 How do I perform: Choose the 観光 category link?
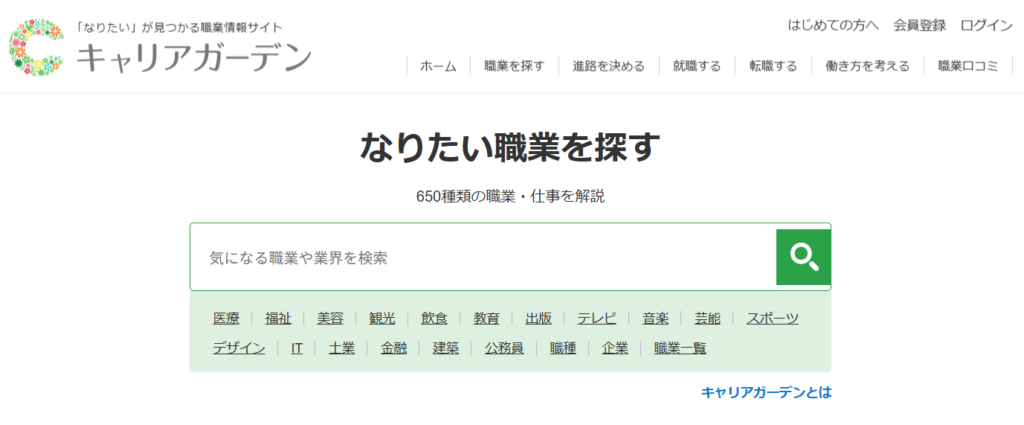tap(382, 319)
